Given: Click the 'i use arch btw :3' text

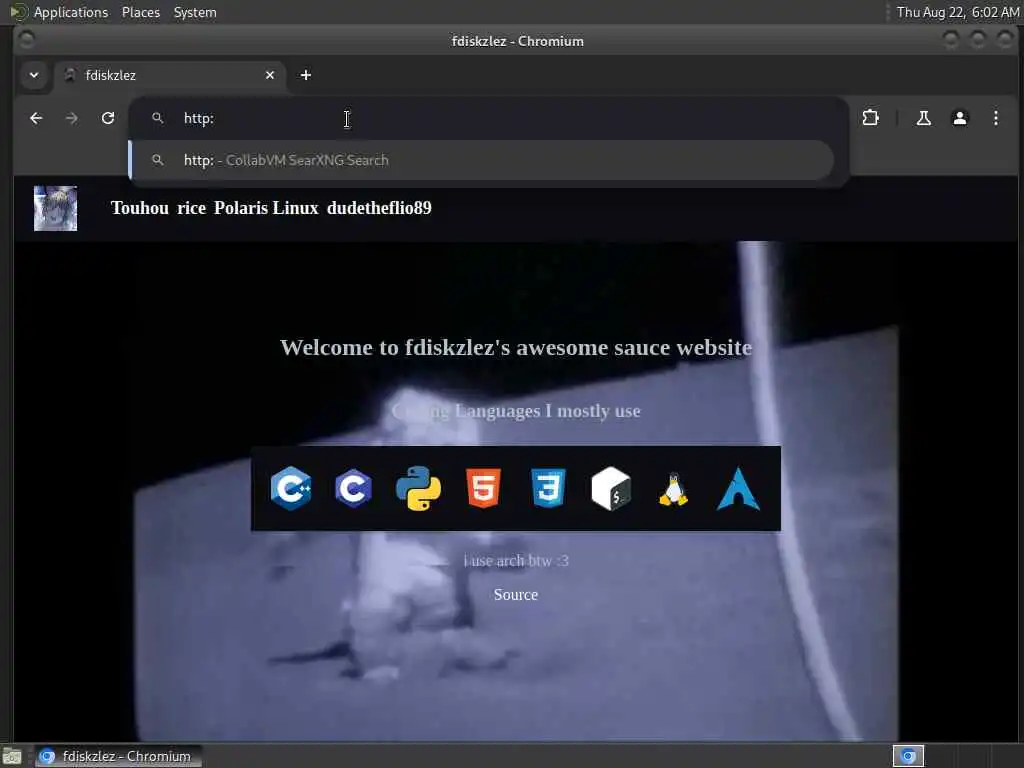Looking at the screenshot, I should pyautogui.click(x=516, y=560).
